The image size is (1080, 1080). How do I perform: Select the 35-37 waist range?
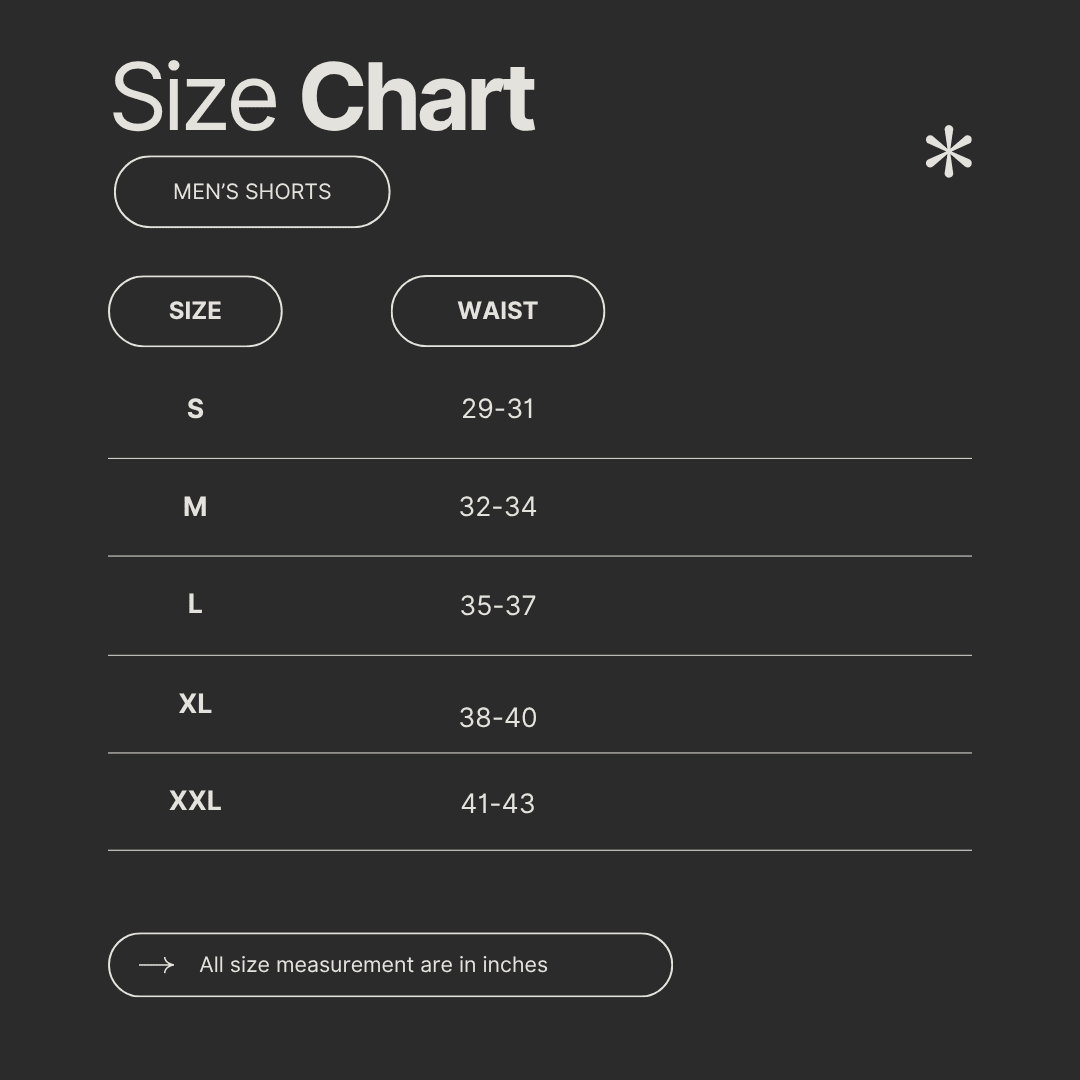coord(498,605)
